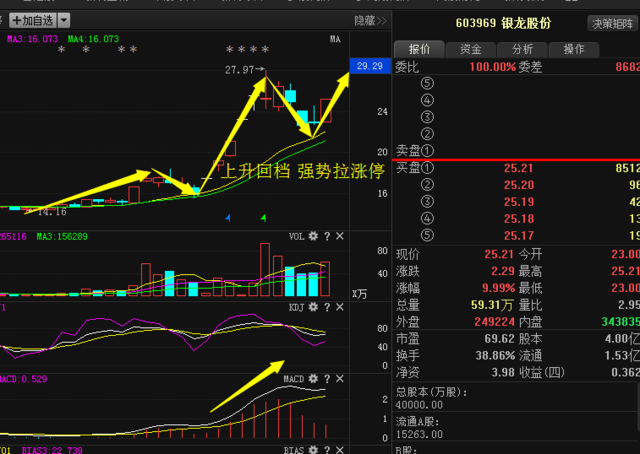Image resolution: width=640 pixels, height=454 pixels.
Task: Open KDJ indicator help question mark
Action: pyautogui.click(x=327, y=307)
